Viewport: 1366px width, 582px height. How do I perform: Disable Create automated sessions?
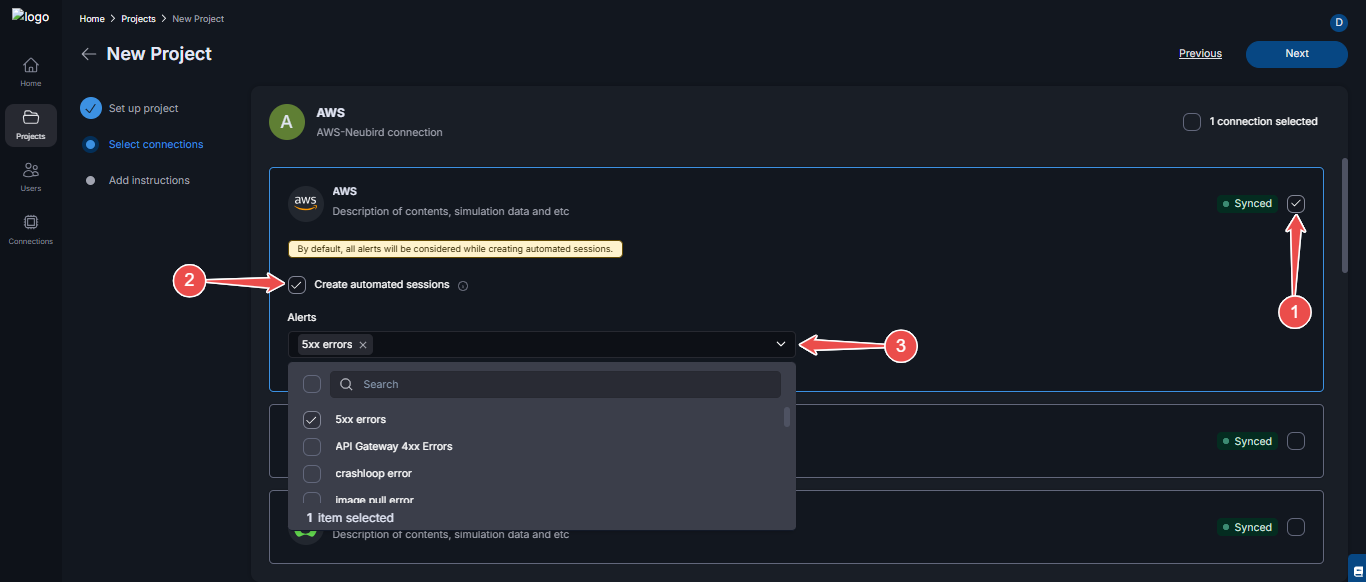click(297, 285)
